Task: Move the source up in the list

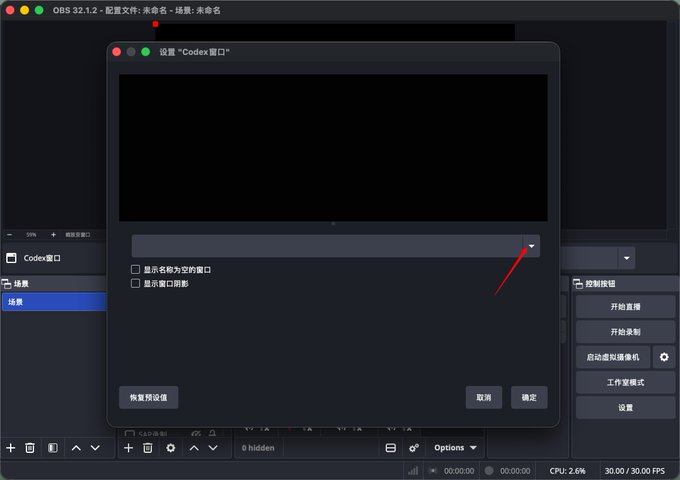Action: click(194, 448)
